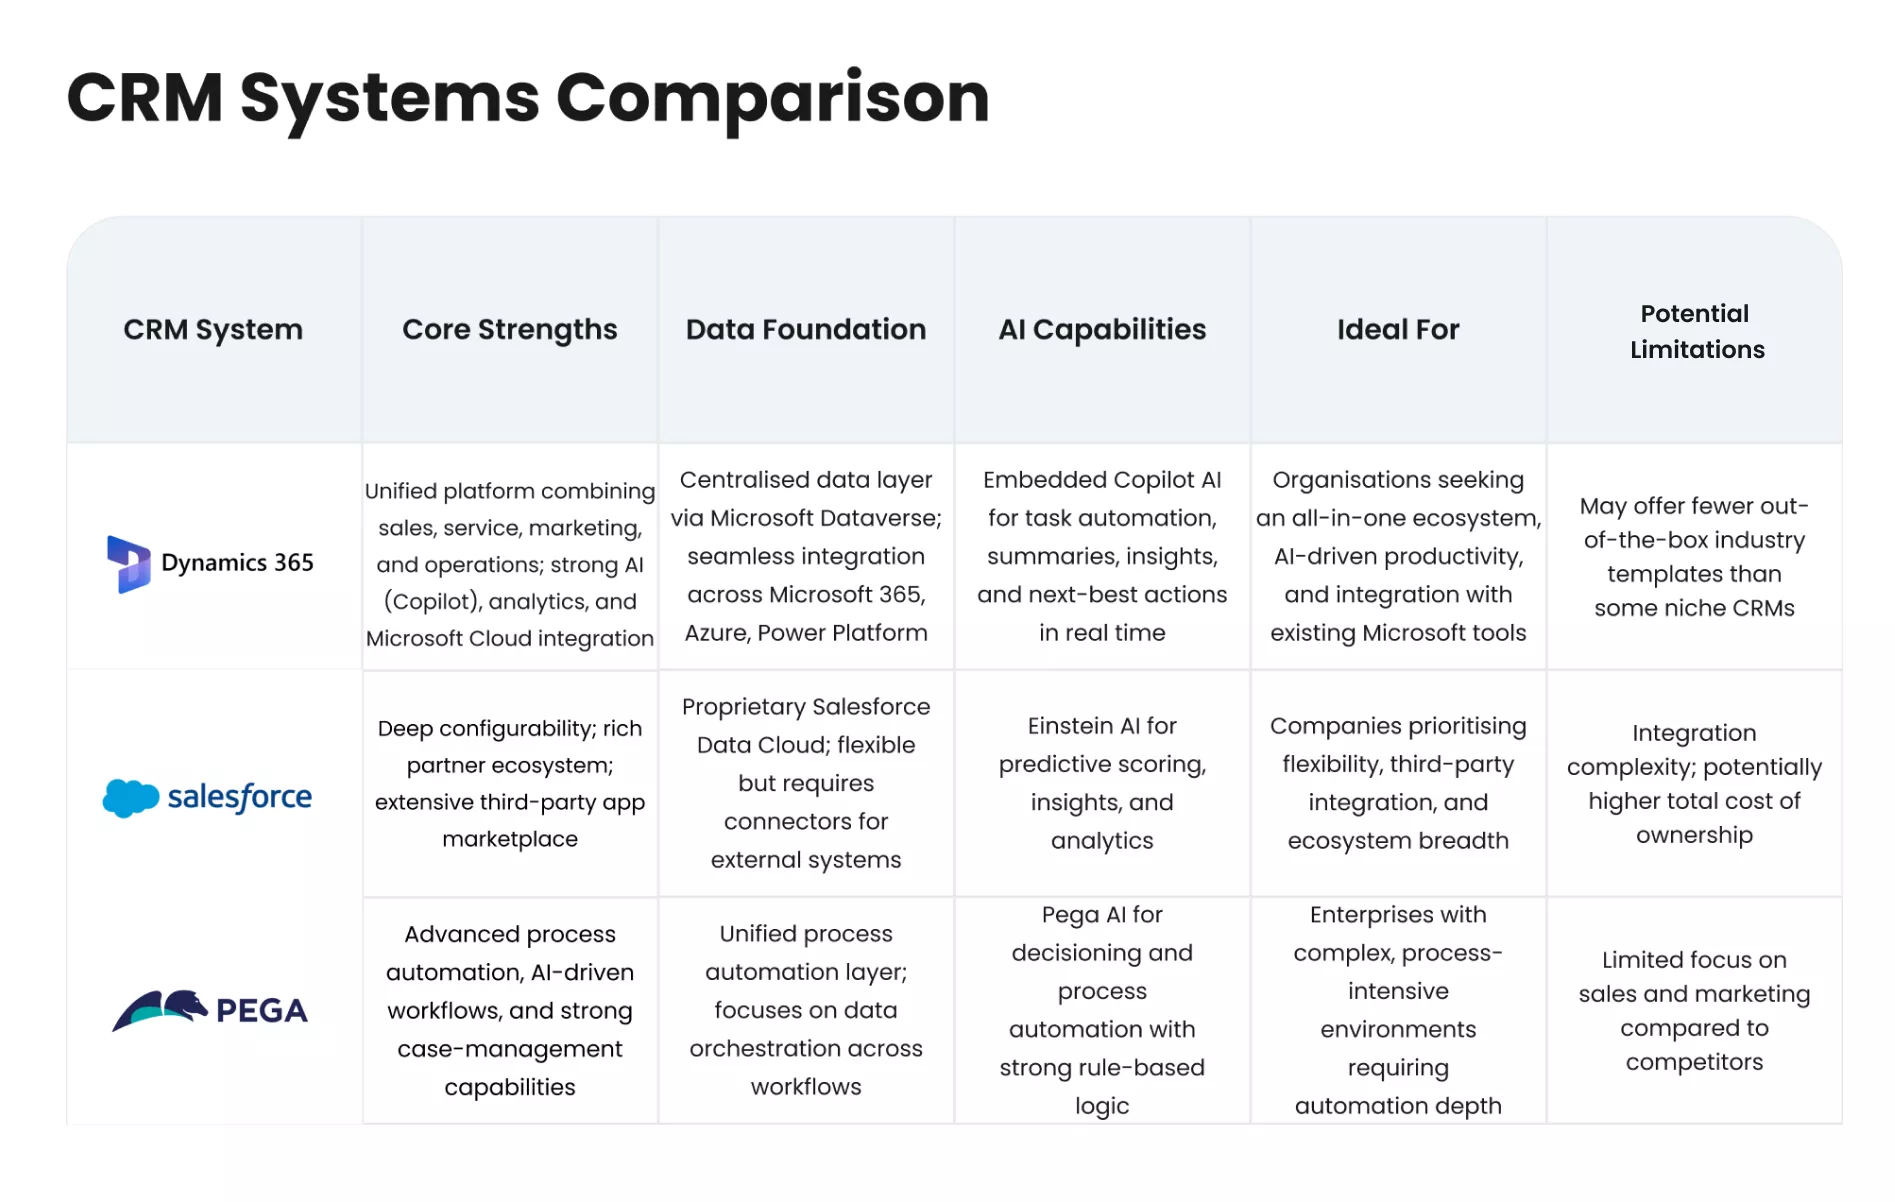The height and width of the screenshot is (1202, 1895).
Task: Click the "Proprietary Salesforce Data Cloud" cell
Action: (805, 783)
